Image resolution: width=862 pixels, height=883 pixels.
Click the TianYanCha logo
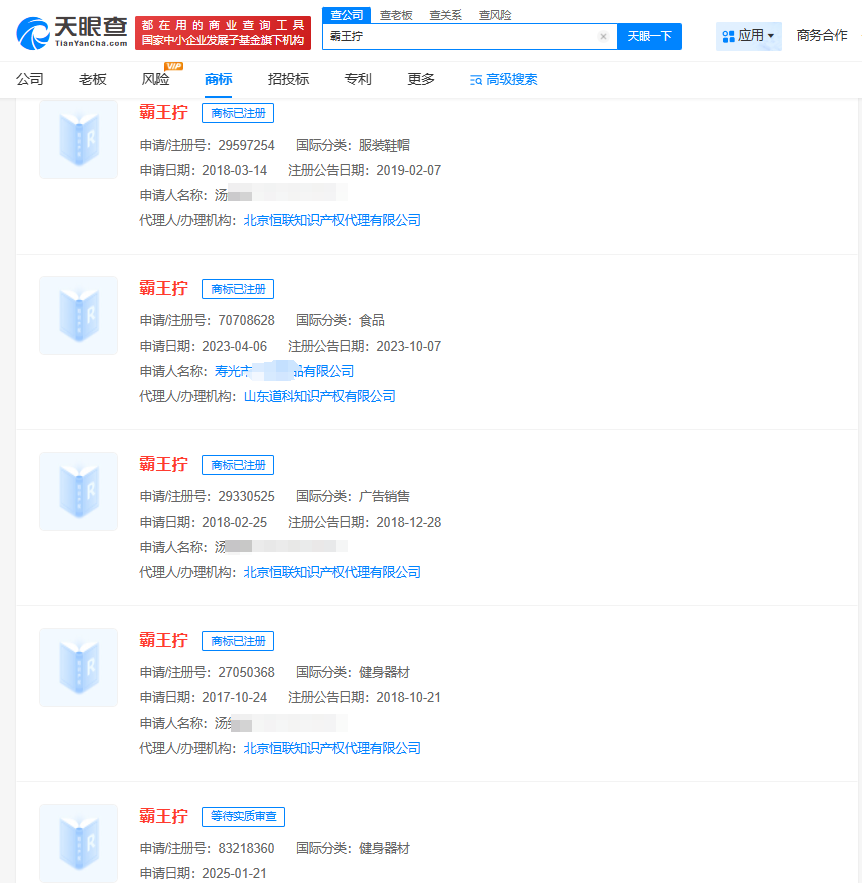72,33
